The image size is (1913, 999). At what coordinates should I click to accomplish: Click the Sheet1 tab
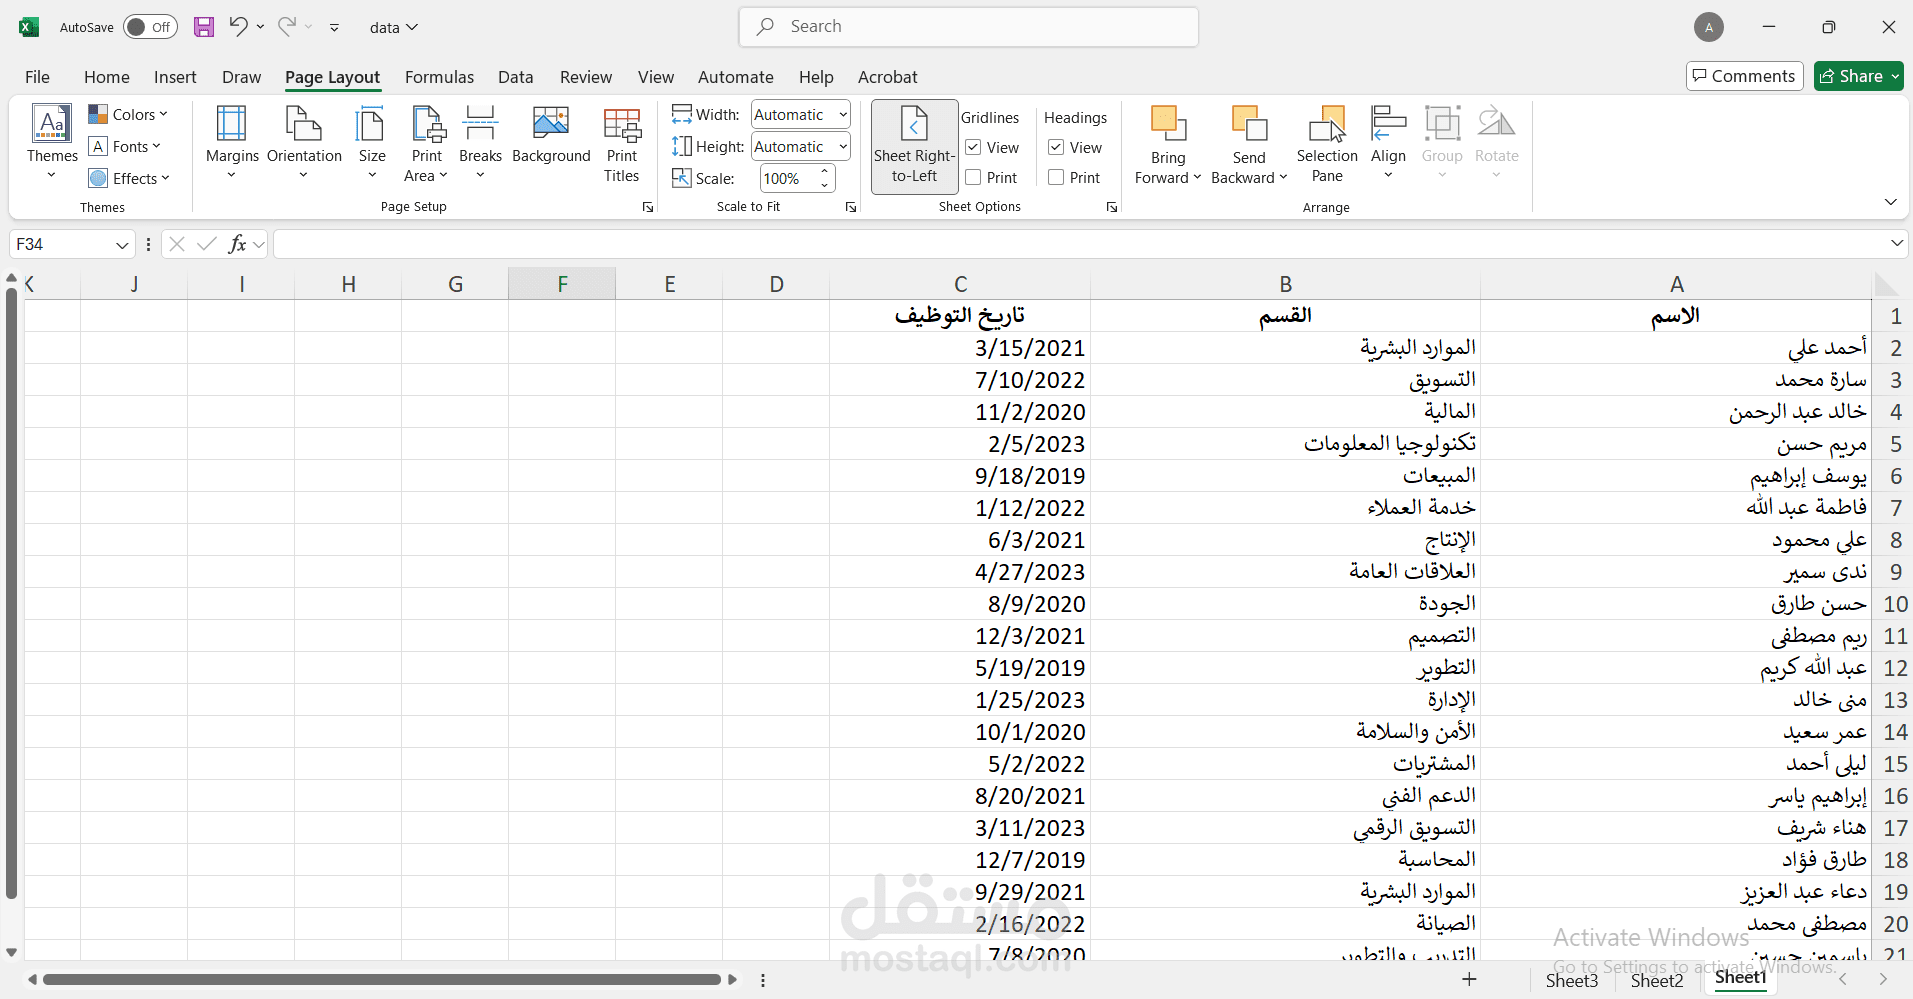(1741, 979)
